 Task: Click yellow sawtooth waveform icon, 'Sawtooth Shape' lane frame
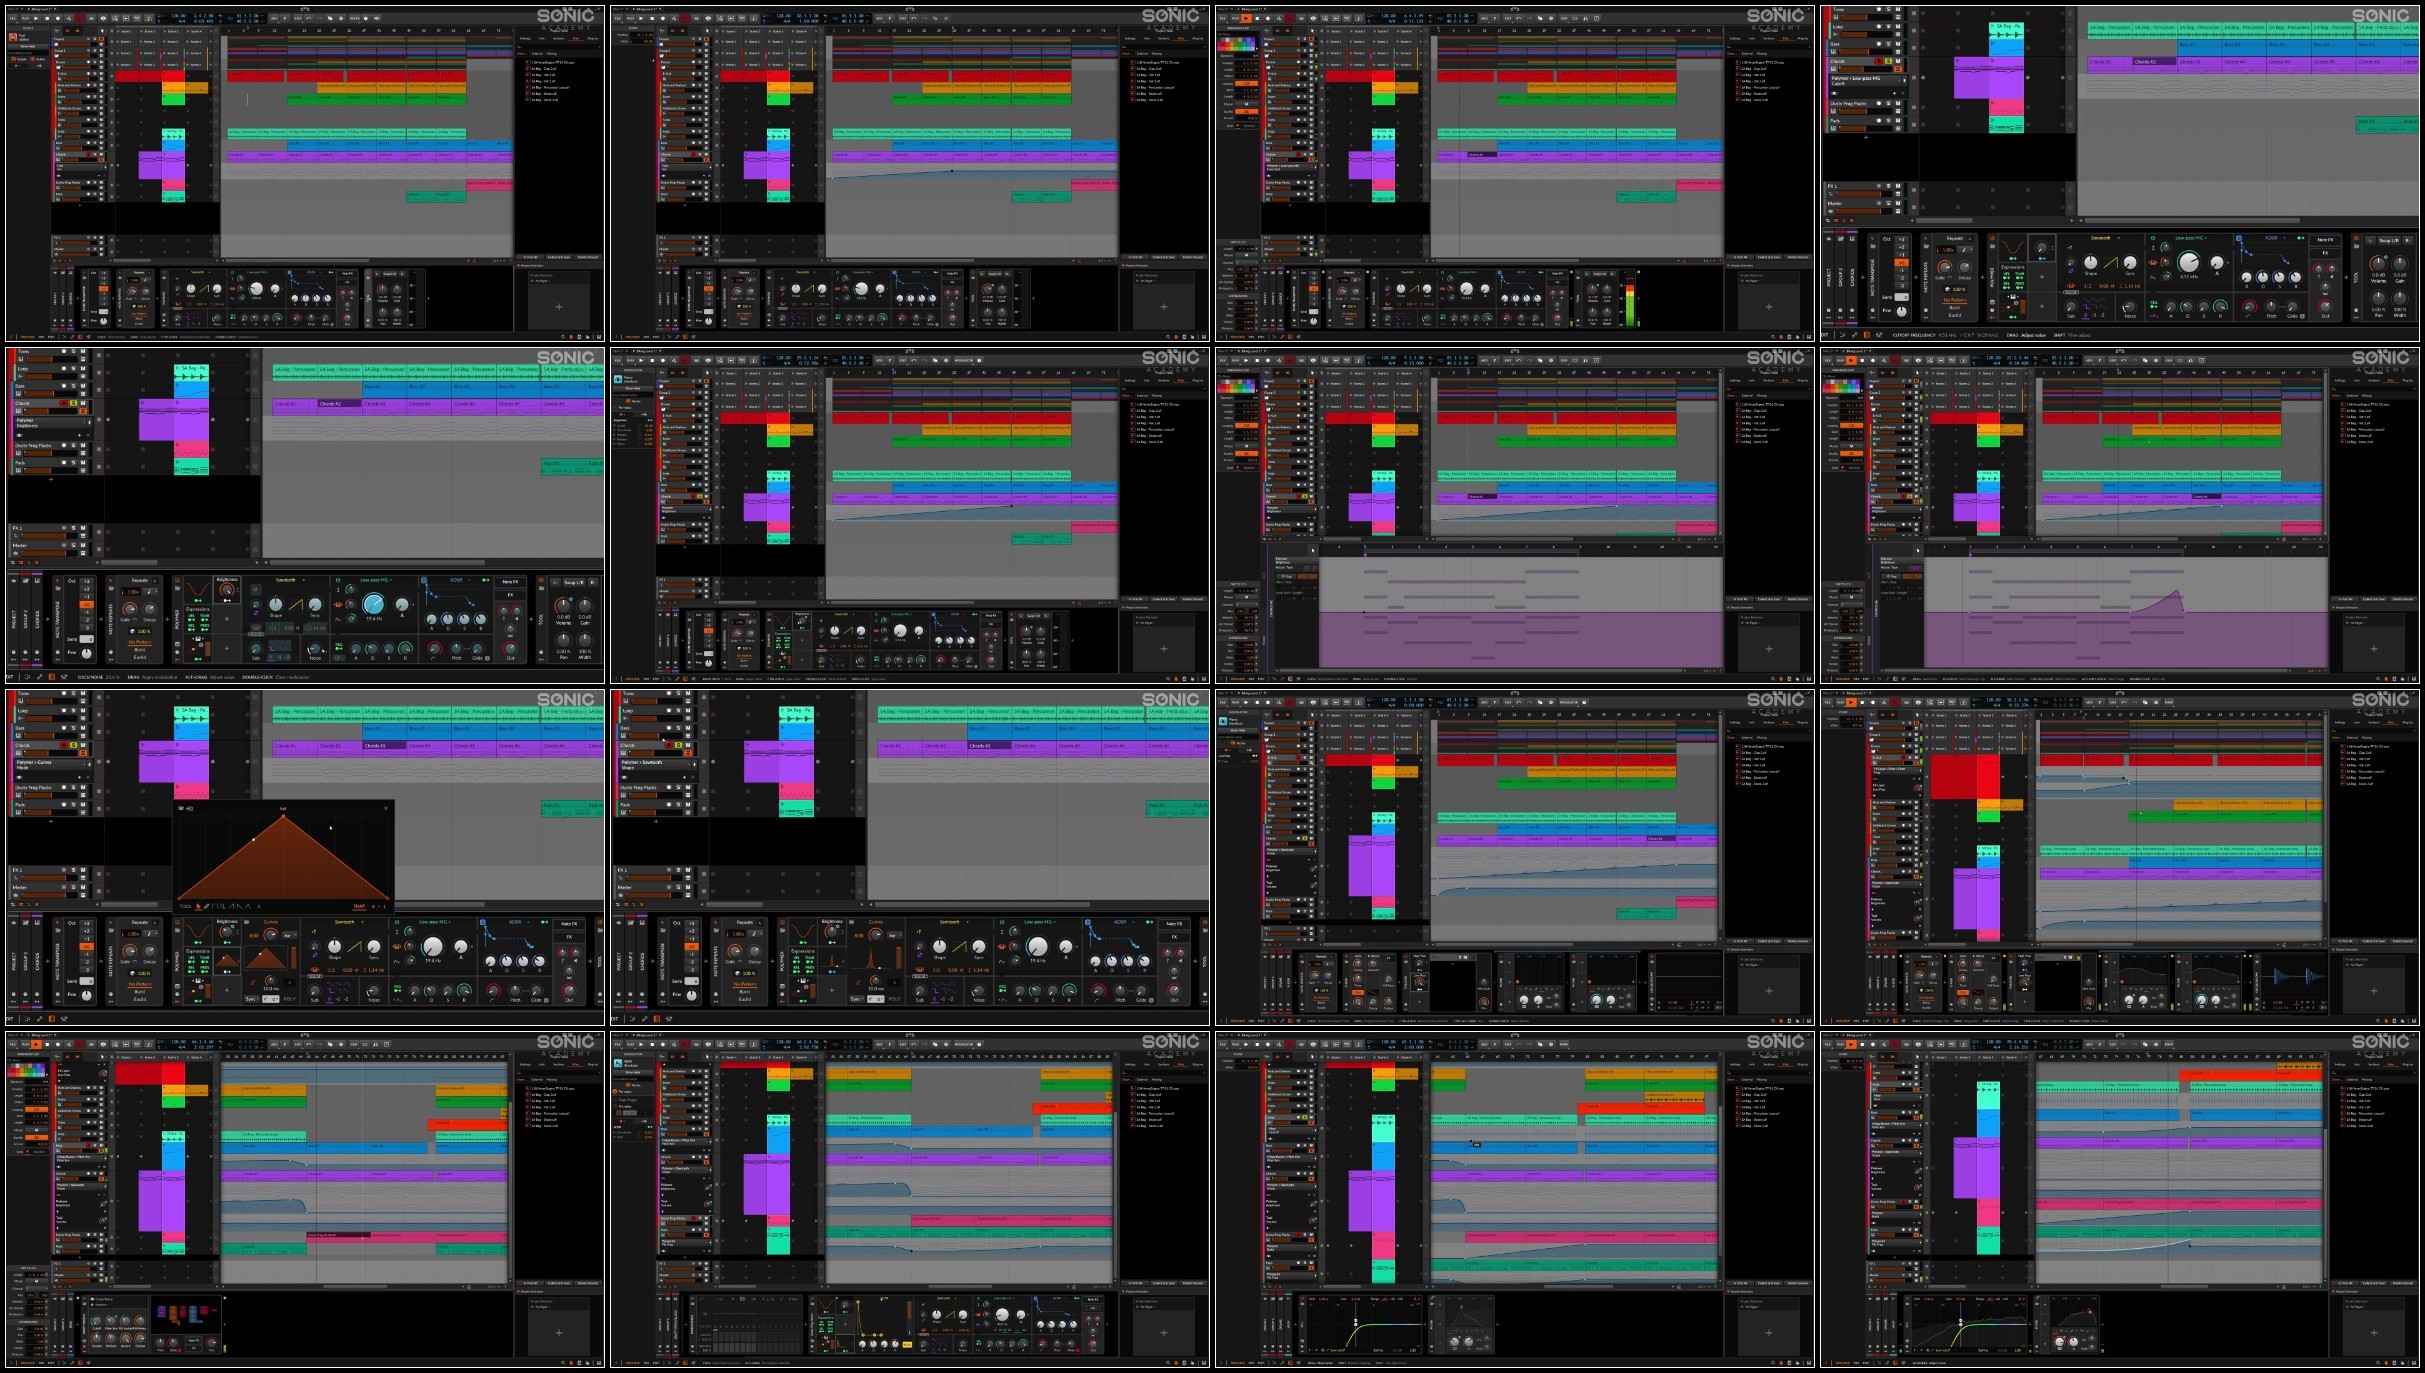point(959,946)
